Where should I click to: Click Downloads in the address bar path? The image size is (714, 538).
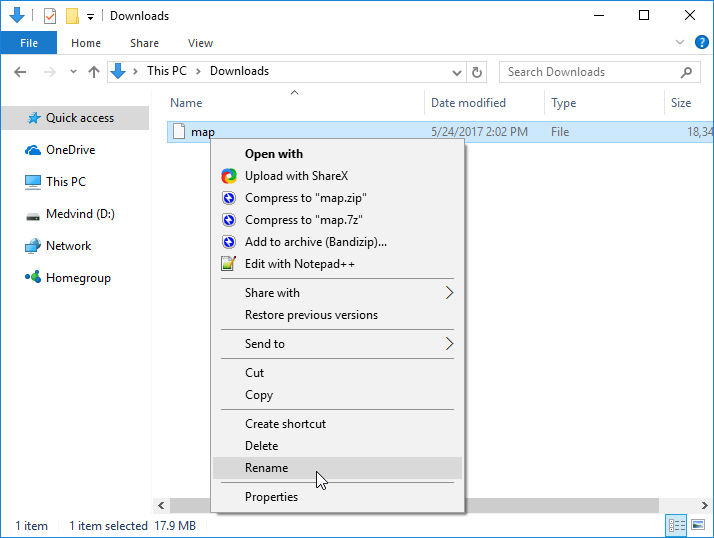240,71
